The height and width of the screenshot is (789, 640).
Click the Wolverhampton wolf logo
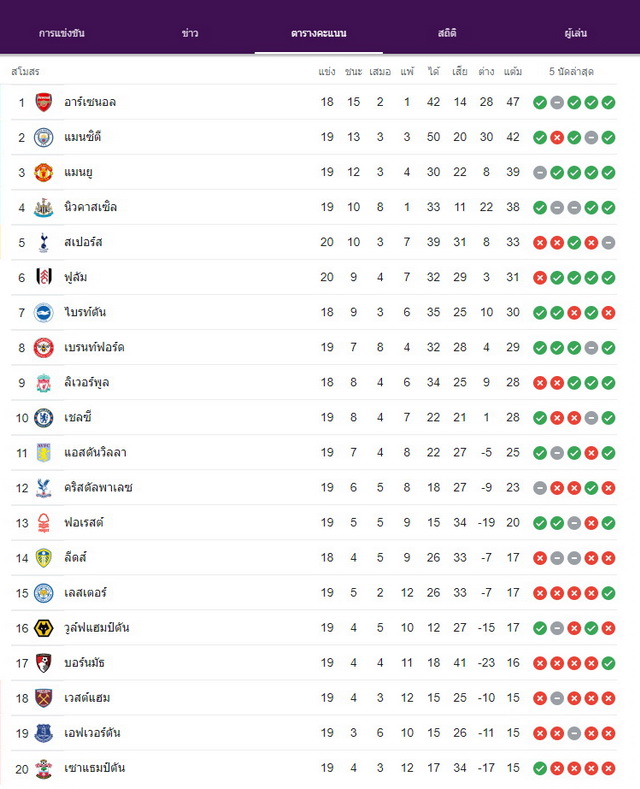click(x=44, y=628)
